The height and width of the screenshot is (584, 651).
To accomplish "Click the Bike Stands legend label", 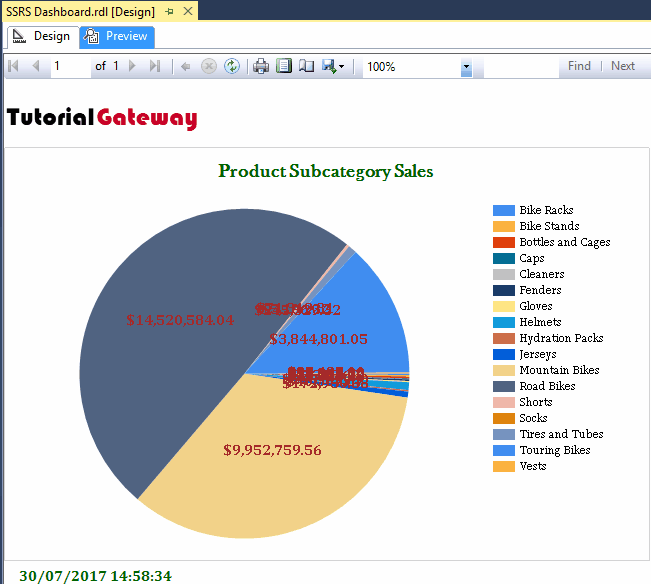I will tap(549, 226).
